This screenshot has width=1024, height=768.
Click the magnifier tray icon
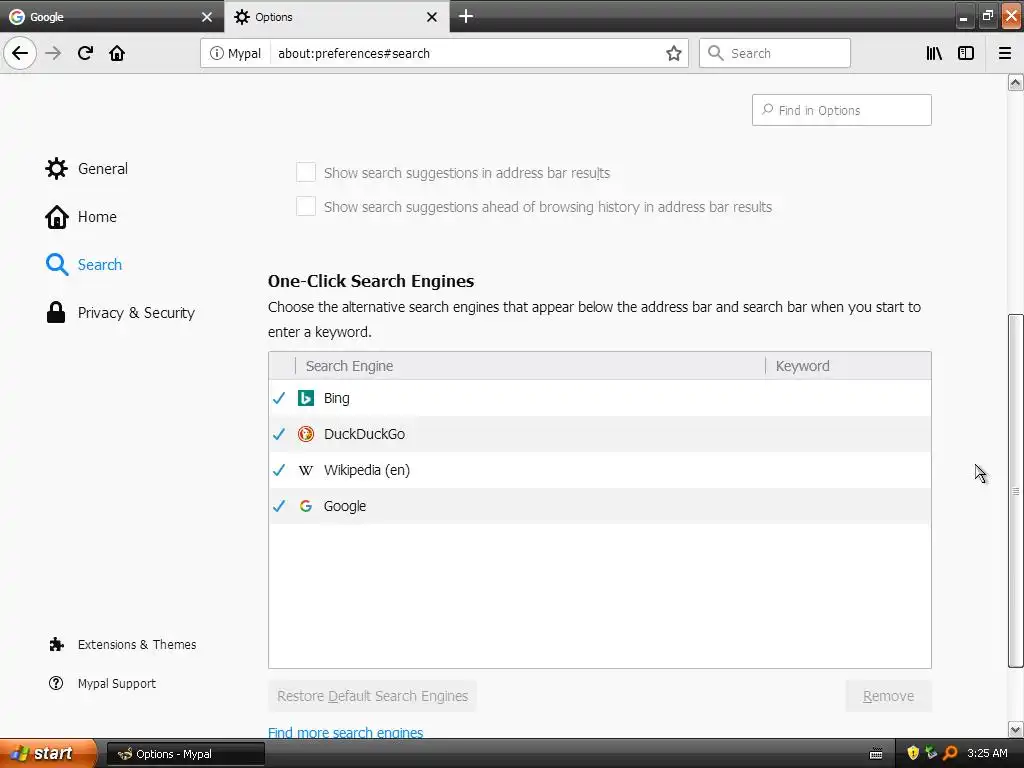point(950,754)
